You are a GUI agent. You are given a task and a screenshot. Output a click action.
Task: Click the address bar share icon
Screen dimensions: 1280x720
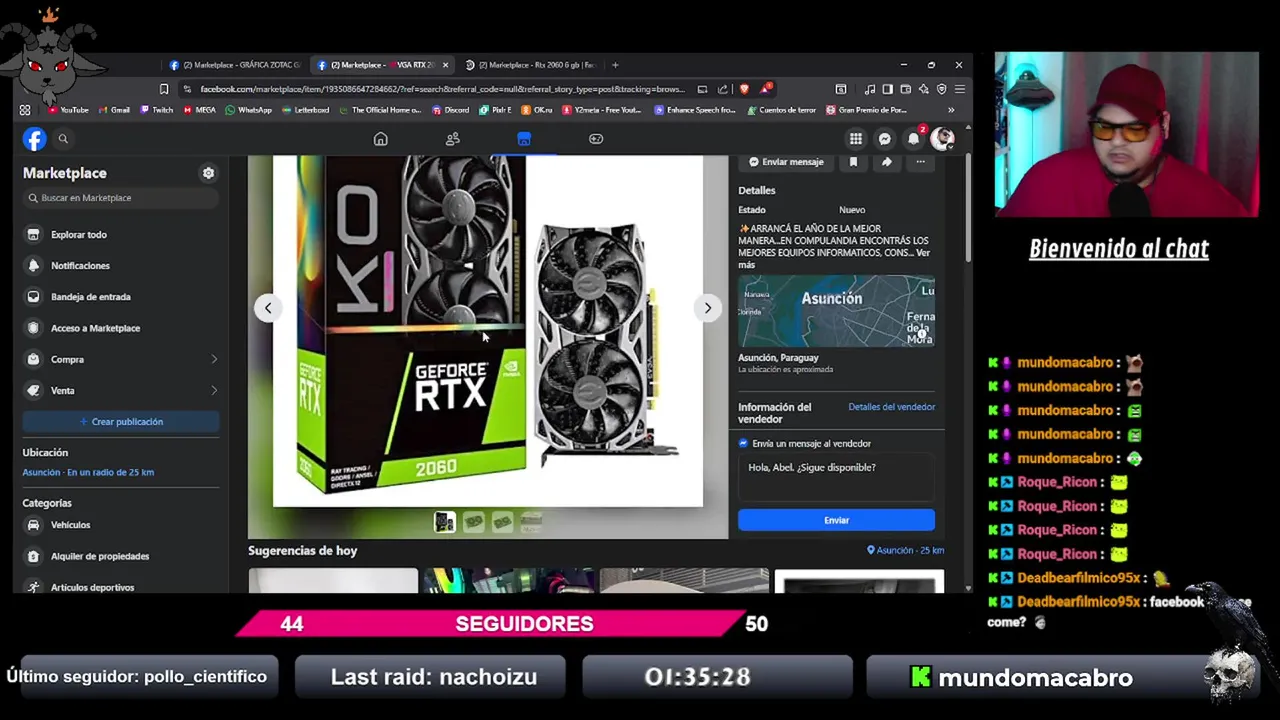click(722, 89)
